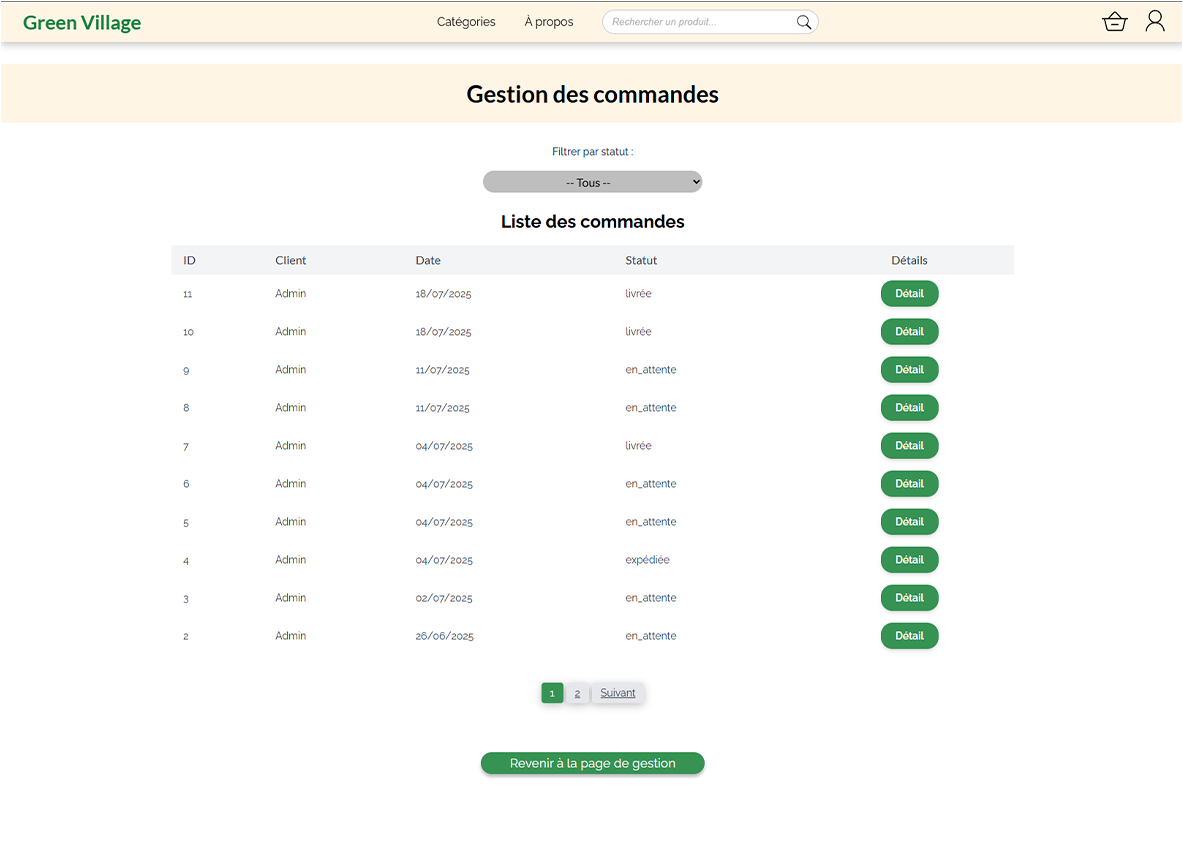This screenshot has height=856, width=1183.
Task: View Détail for order 8
Action: pyautogui.click(x=909, y=407)
